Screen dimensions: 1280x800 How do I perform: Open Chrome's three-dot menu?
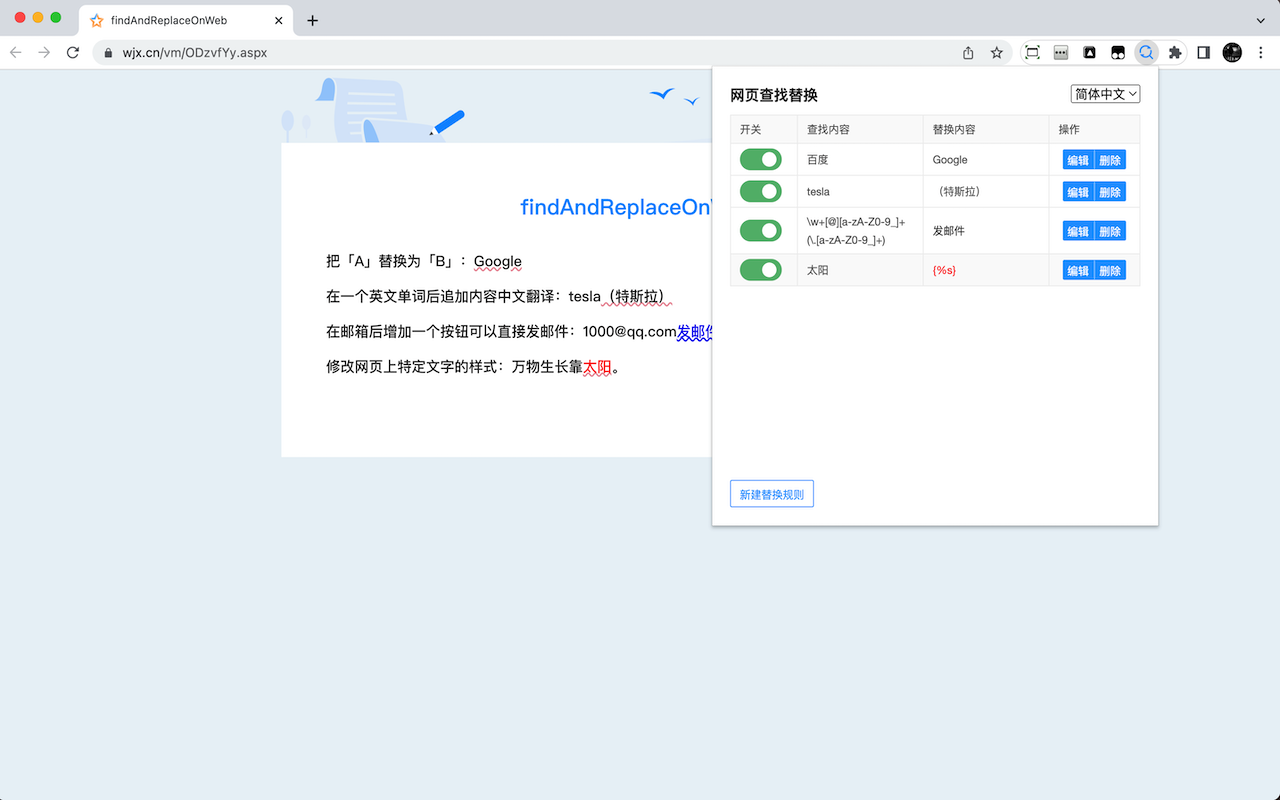pos(1260,52)
